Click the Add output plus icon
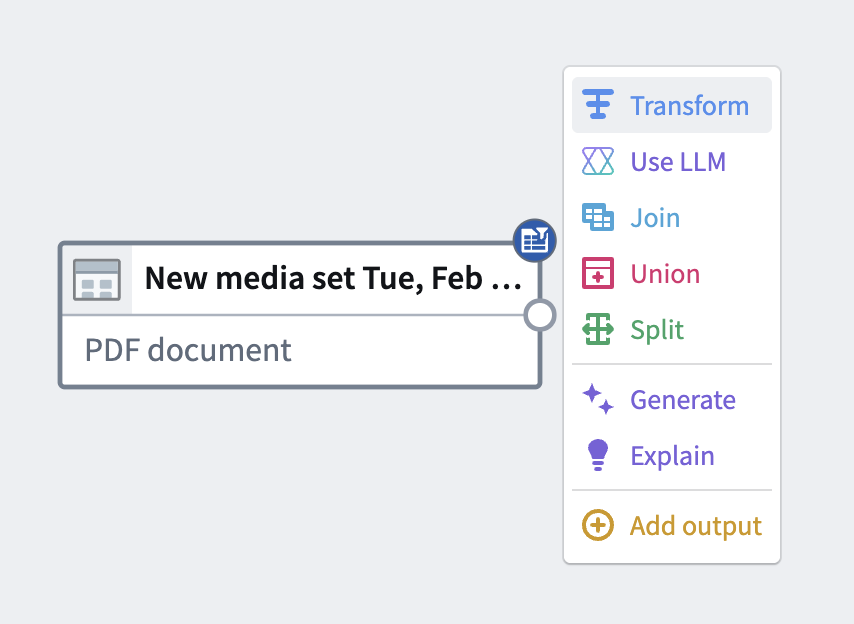This screenshot has width=854, height=624. point(598,525)
